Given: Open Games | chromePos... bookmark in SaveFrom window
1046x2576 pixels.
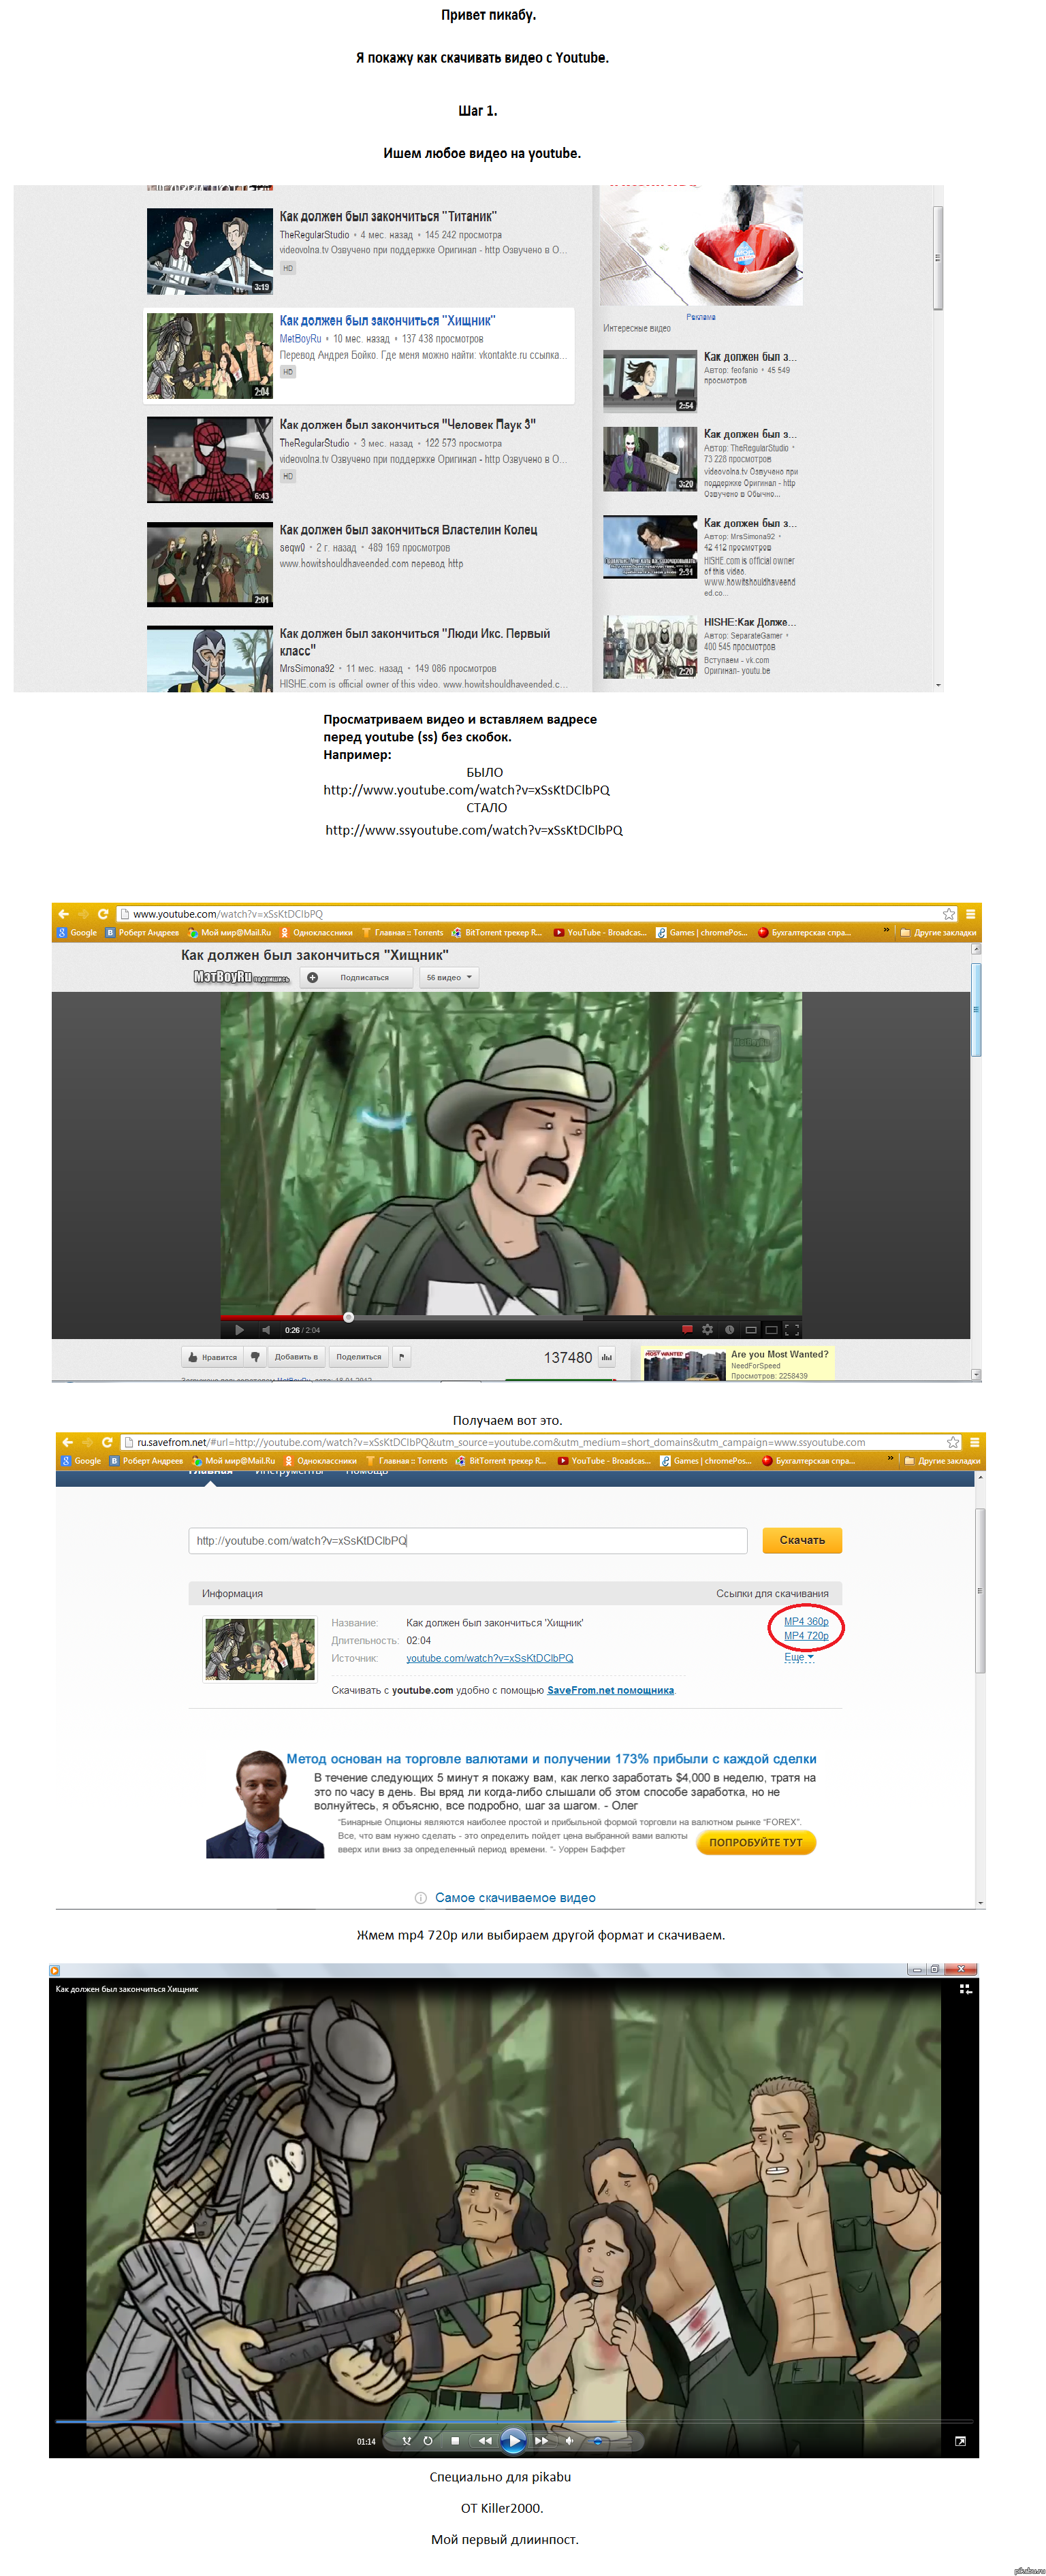Looking at the screenshot, I should point(706,1461).
